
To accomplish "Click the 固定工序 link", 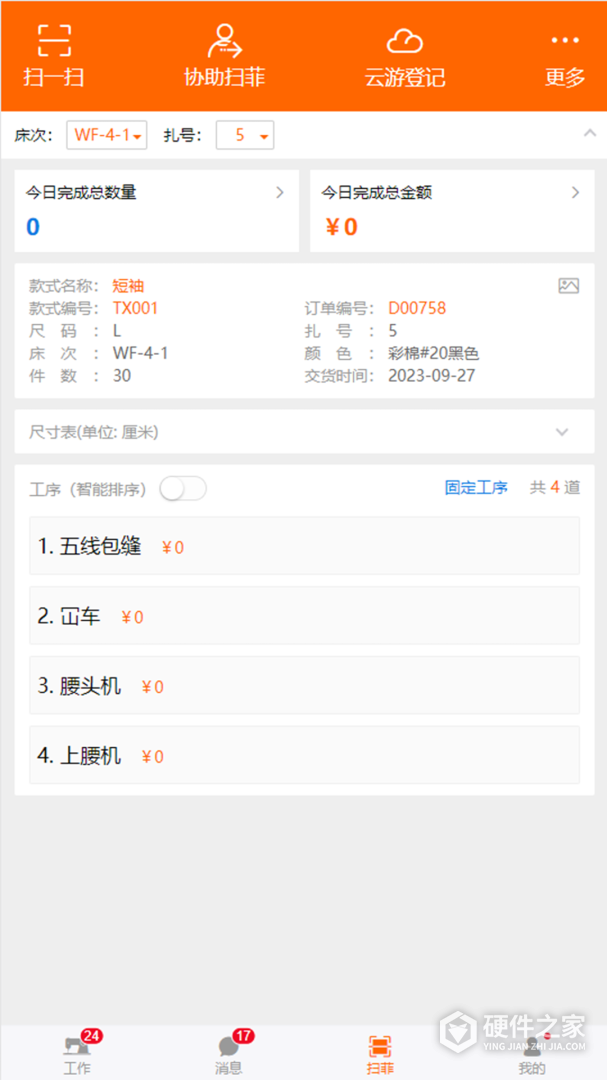I will (476, 488).
